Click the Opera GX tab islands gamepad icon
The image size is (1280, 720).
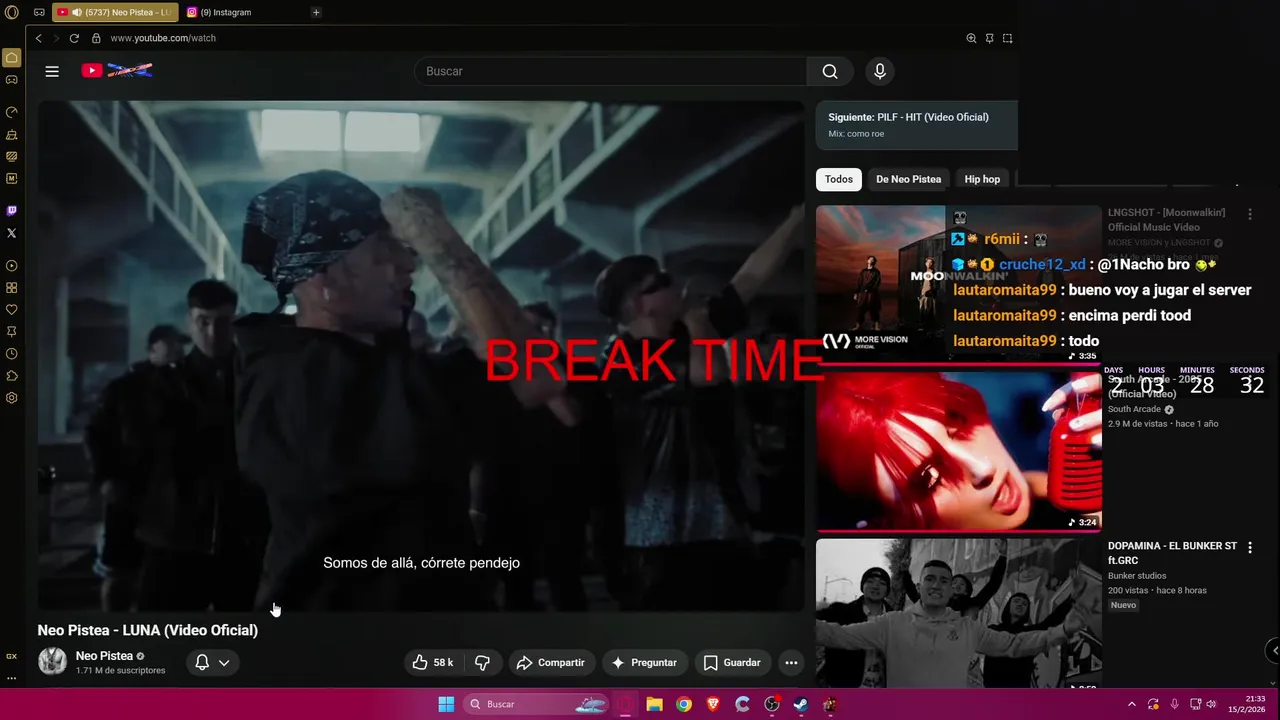pyautogui.click(x=39, y=12)
